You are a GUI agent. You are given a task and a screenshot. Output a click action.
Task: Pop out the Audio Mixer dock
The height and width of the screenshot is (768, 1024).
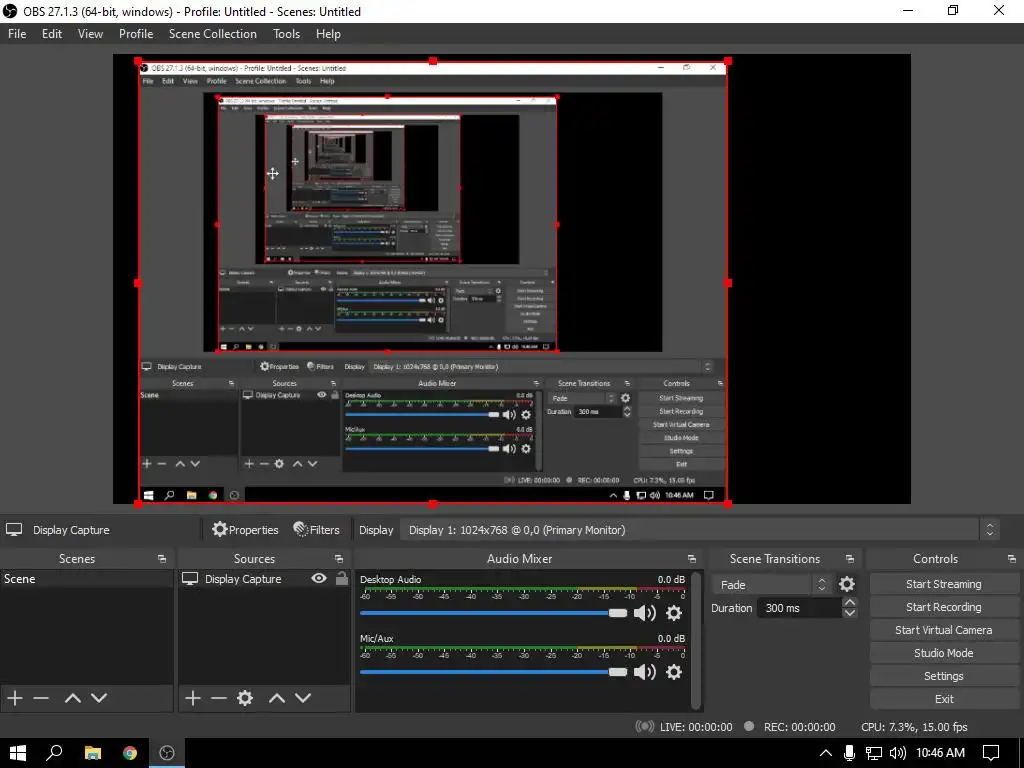692,559
